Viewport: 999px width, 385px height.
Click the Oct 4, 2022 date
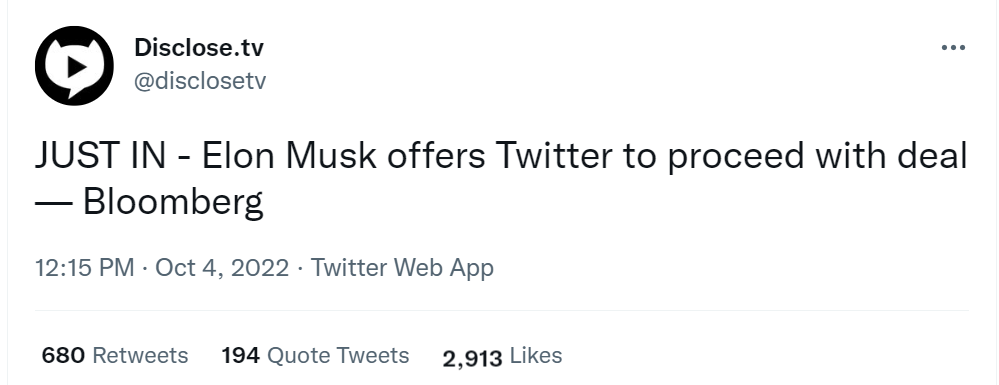click(x=222, y=268)
